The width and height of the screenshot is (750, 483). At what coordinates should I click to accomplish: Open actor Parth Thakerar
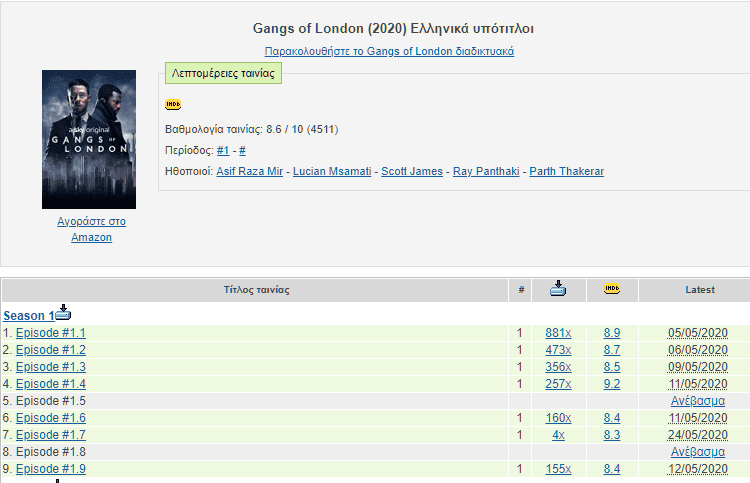[x=566, y=171]
